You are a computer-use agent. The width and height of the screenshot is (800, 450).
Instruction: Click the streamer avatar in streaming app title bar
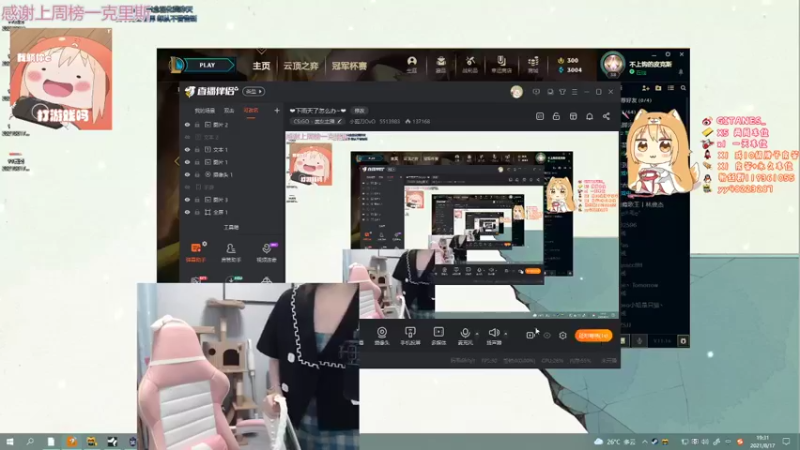(x=516, y=92)
